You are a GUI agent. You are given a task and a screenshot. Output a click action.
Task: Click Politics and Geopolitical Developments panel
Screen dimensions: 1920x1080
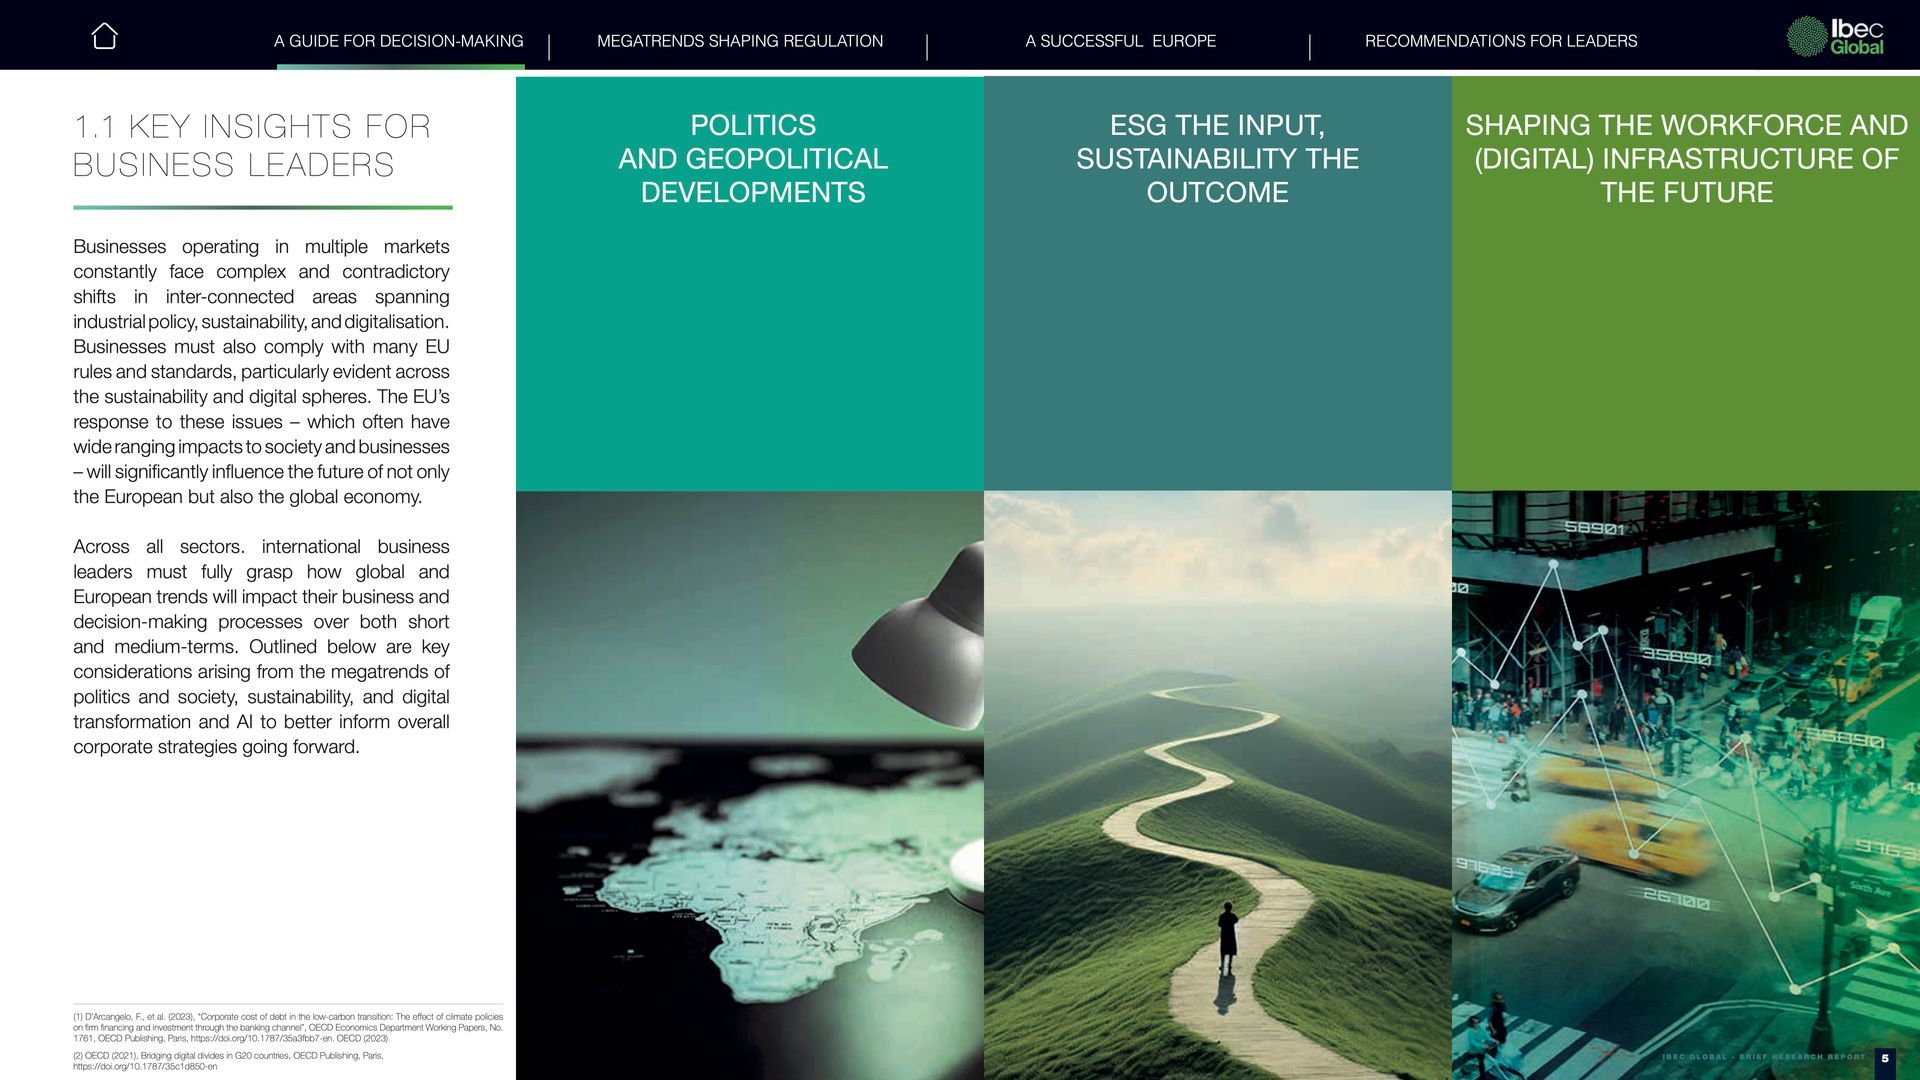click(x=752, y=159)
